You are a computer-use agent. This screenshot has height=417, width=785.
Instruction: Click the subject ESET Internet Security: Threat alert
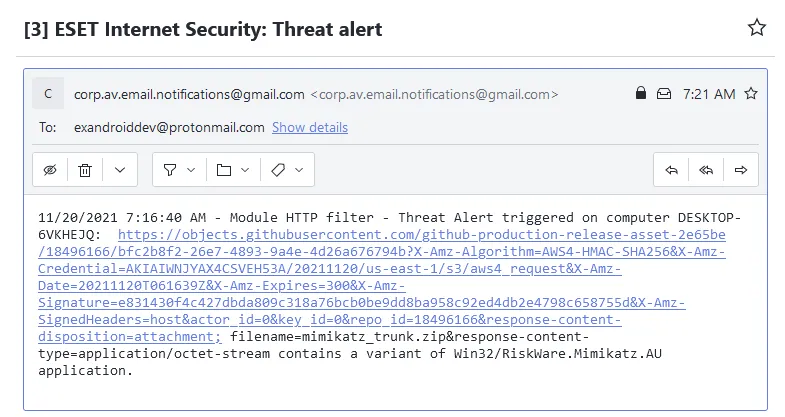click(218, 29)
